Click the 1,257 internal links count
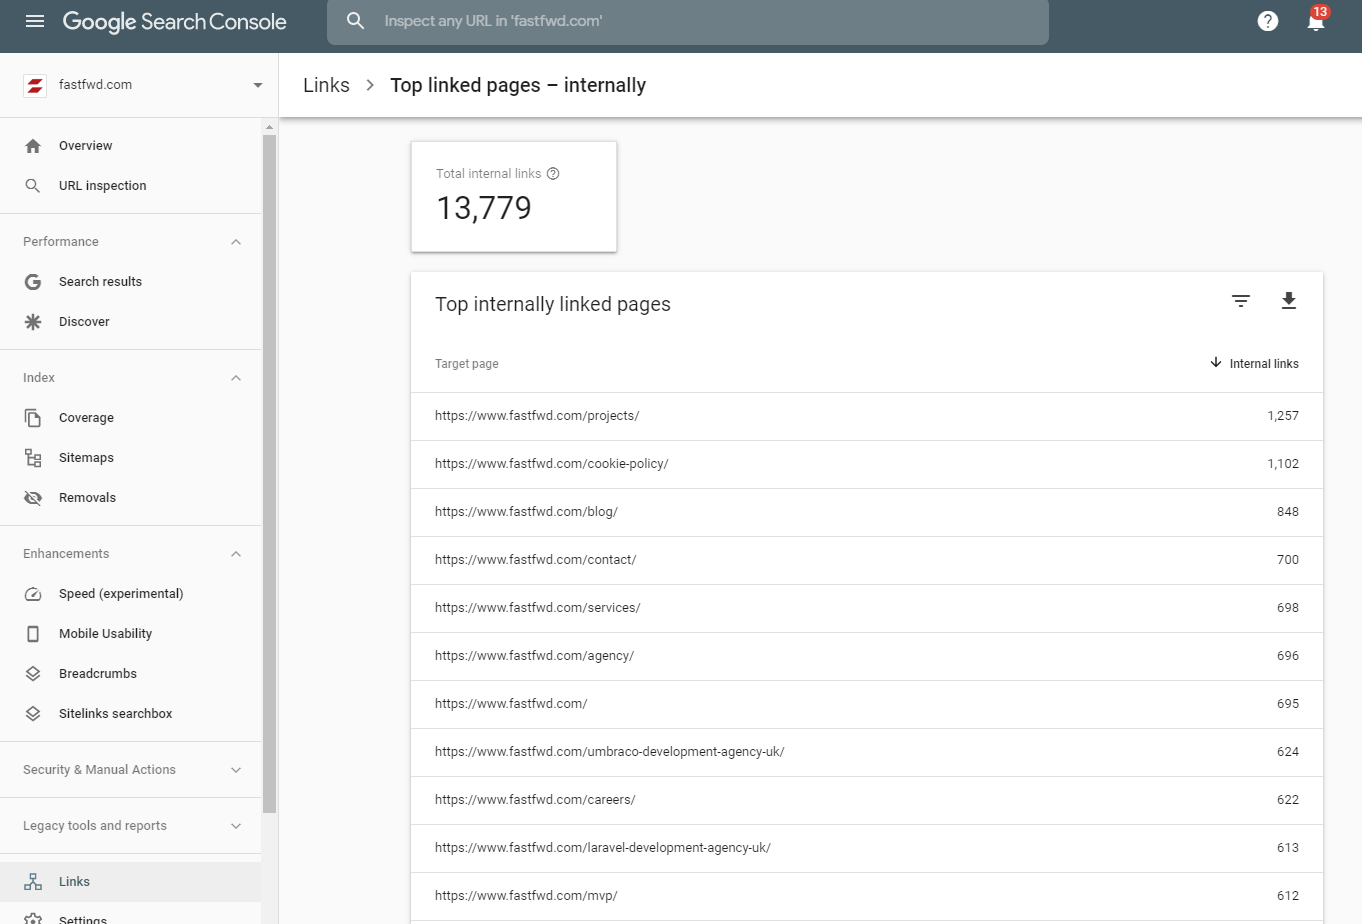This screenshot has width=1362, height=924. tap(1283, 416)
